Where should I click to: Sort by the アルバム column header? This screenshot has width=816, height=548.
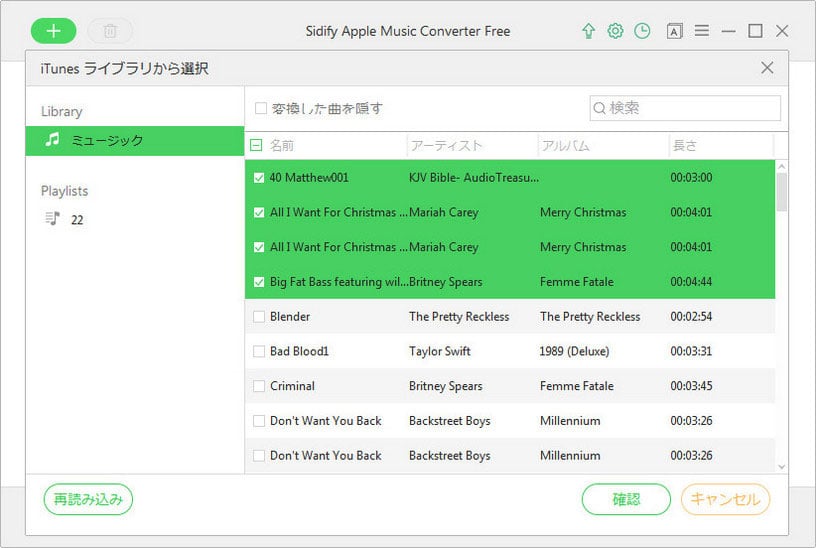click(565, 145)
